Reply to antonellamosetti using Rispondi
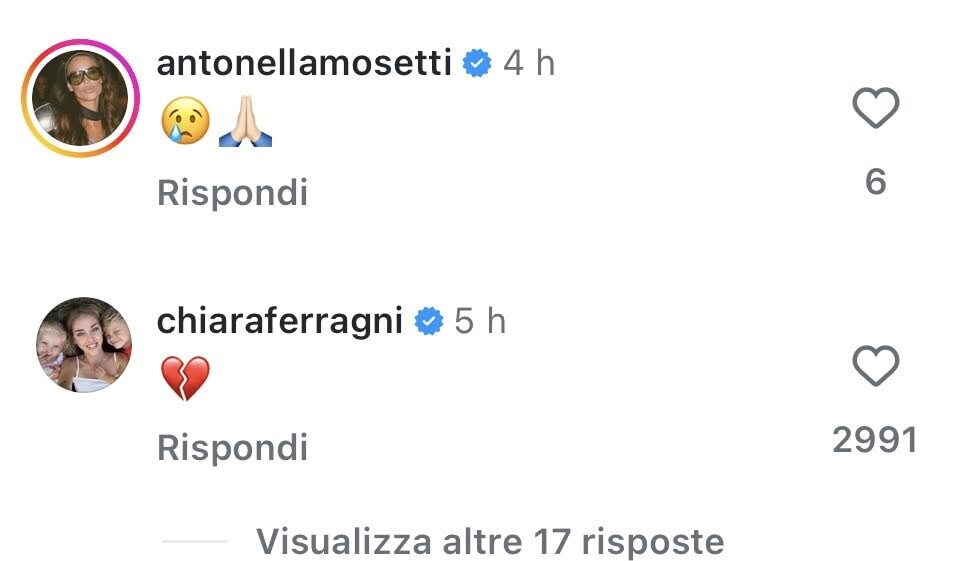959x561 pixels. [x=232, y=192]
